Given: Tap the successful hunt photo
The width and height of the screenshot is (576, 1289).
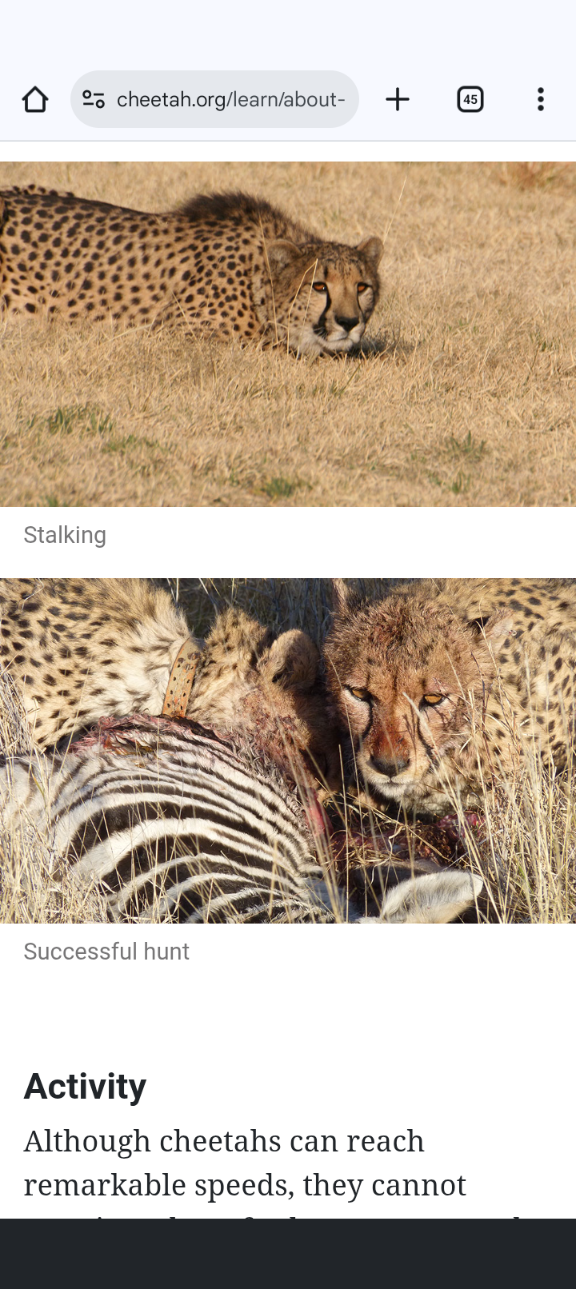Looking at the screenshot, I should (288, 750).
